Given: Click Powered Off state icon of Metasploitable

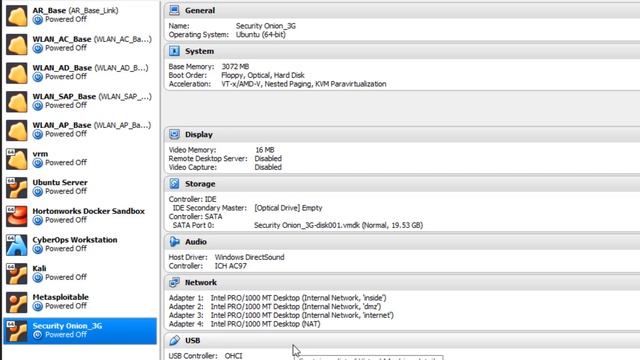Looking at the screenshot, I should coord(38,306).
